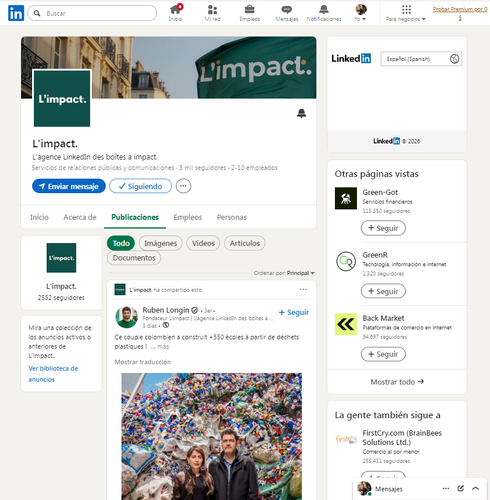The width and height of the screenshot is (490, 500).
Task: Toggle the Siguiendo follow button
Action: [x=140, y=186]
